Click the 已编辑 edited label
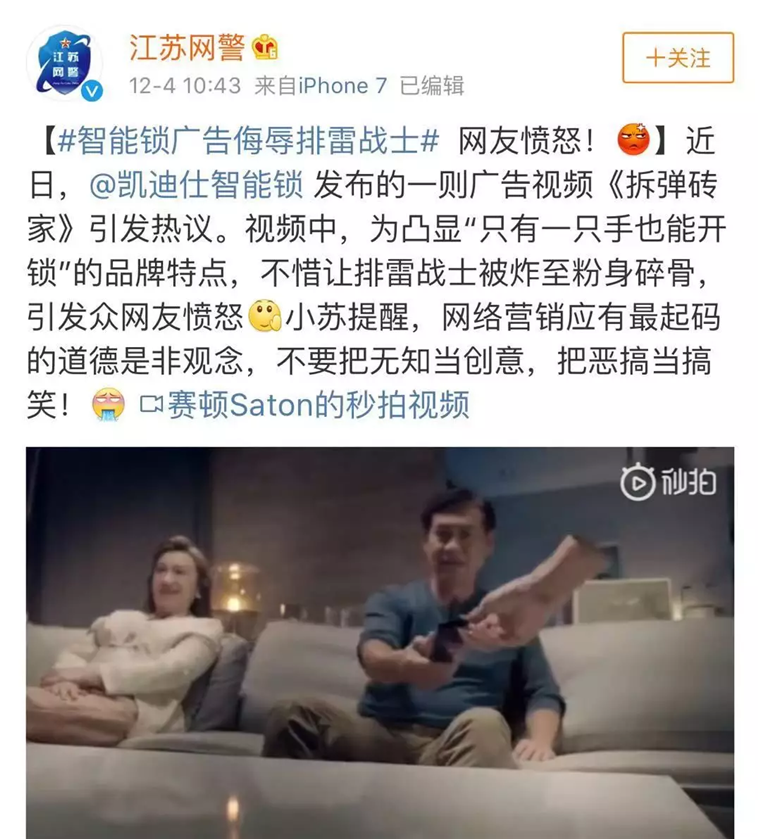760x839 pixels. [432, 86]
